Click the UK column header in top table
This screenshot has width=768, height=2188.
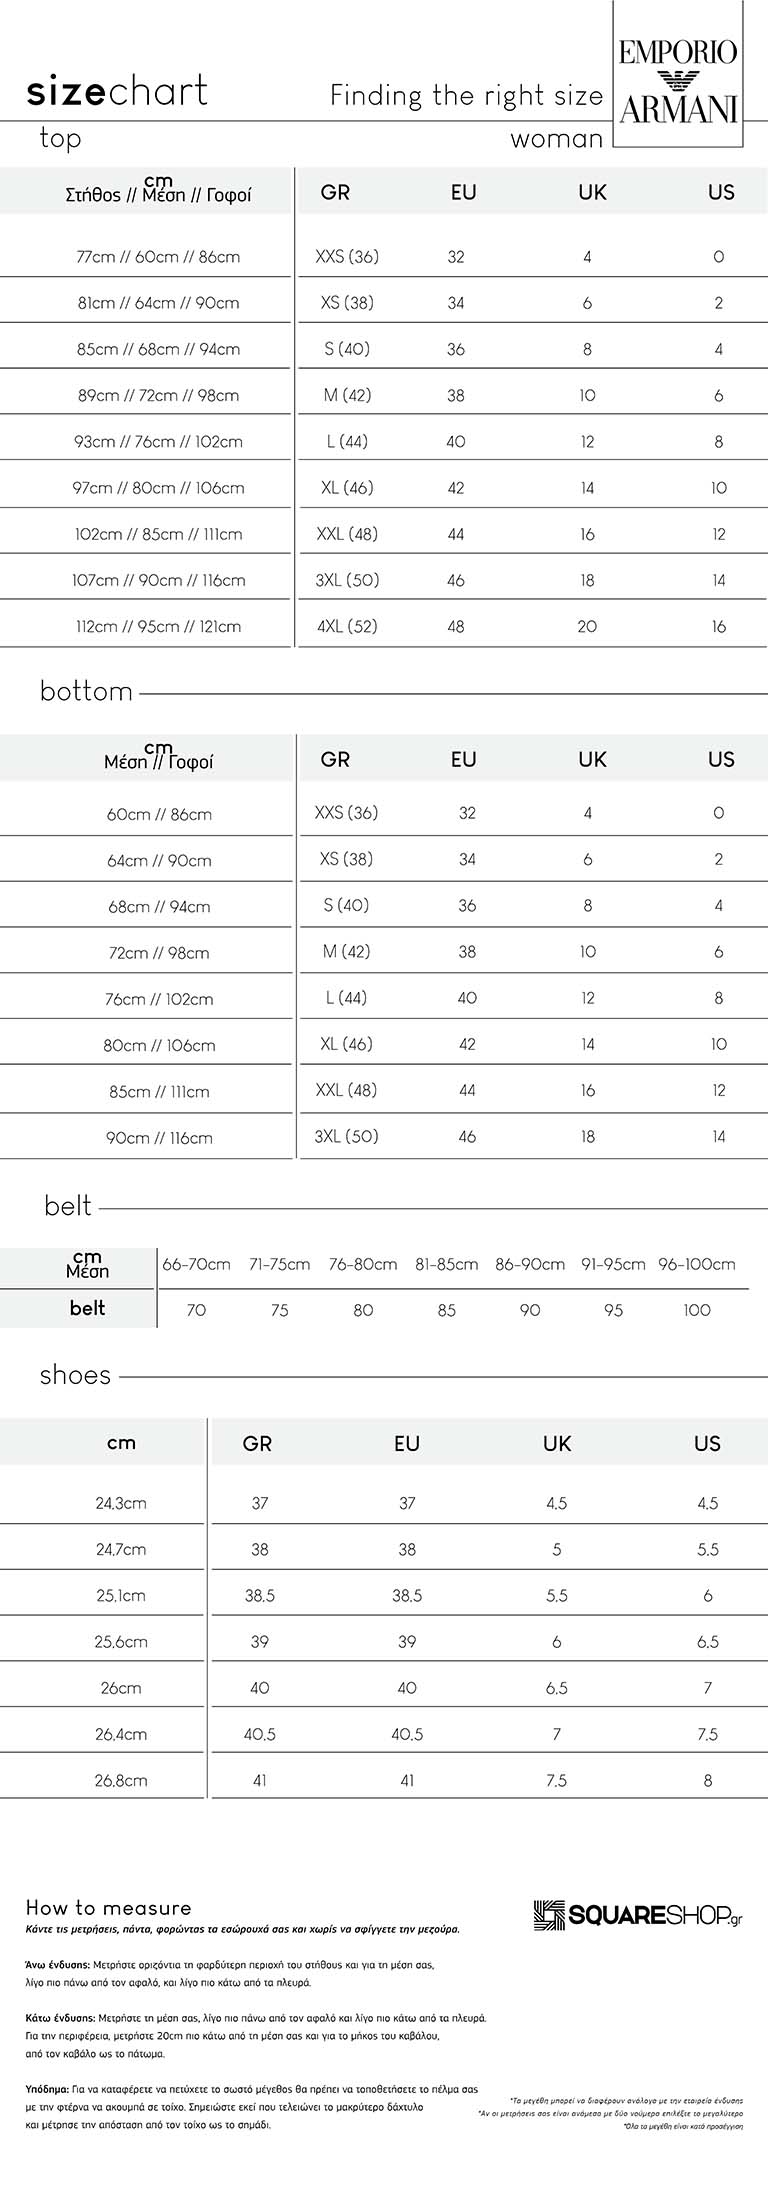[592, 192]
